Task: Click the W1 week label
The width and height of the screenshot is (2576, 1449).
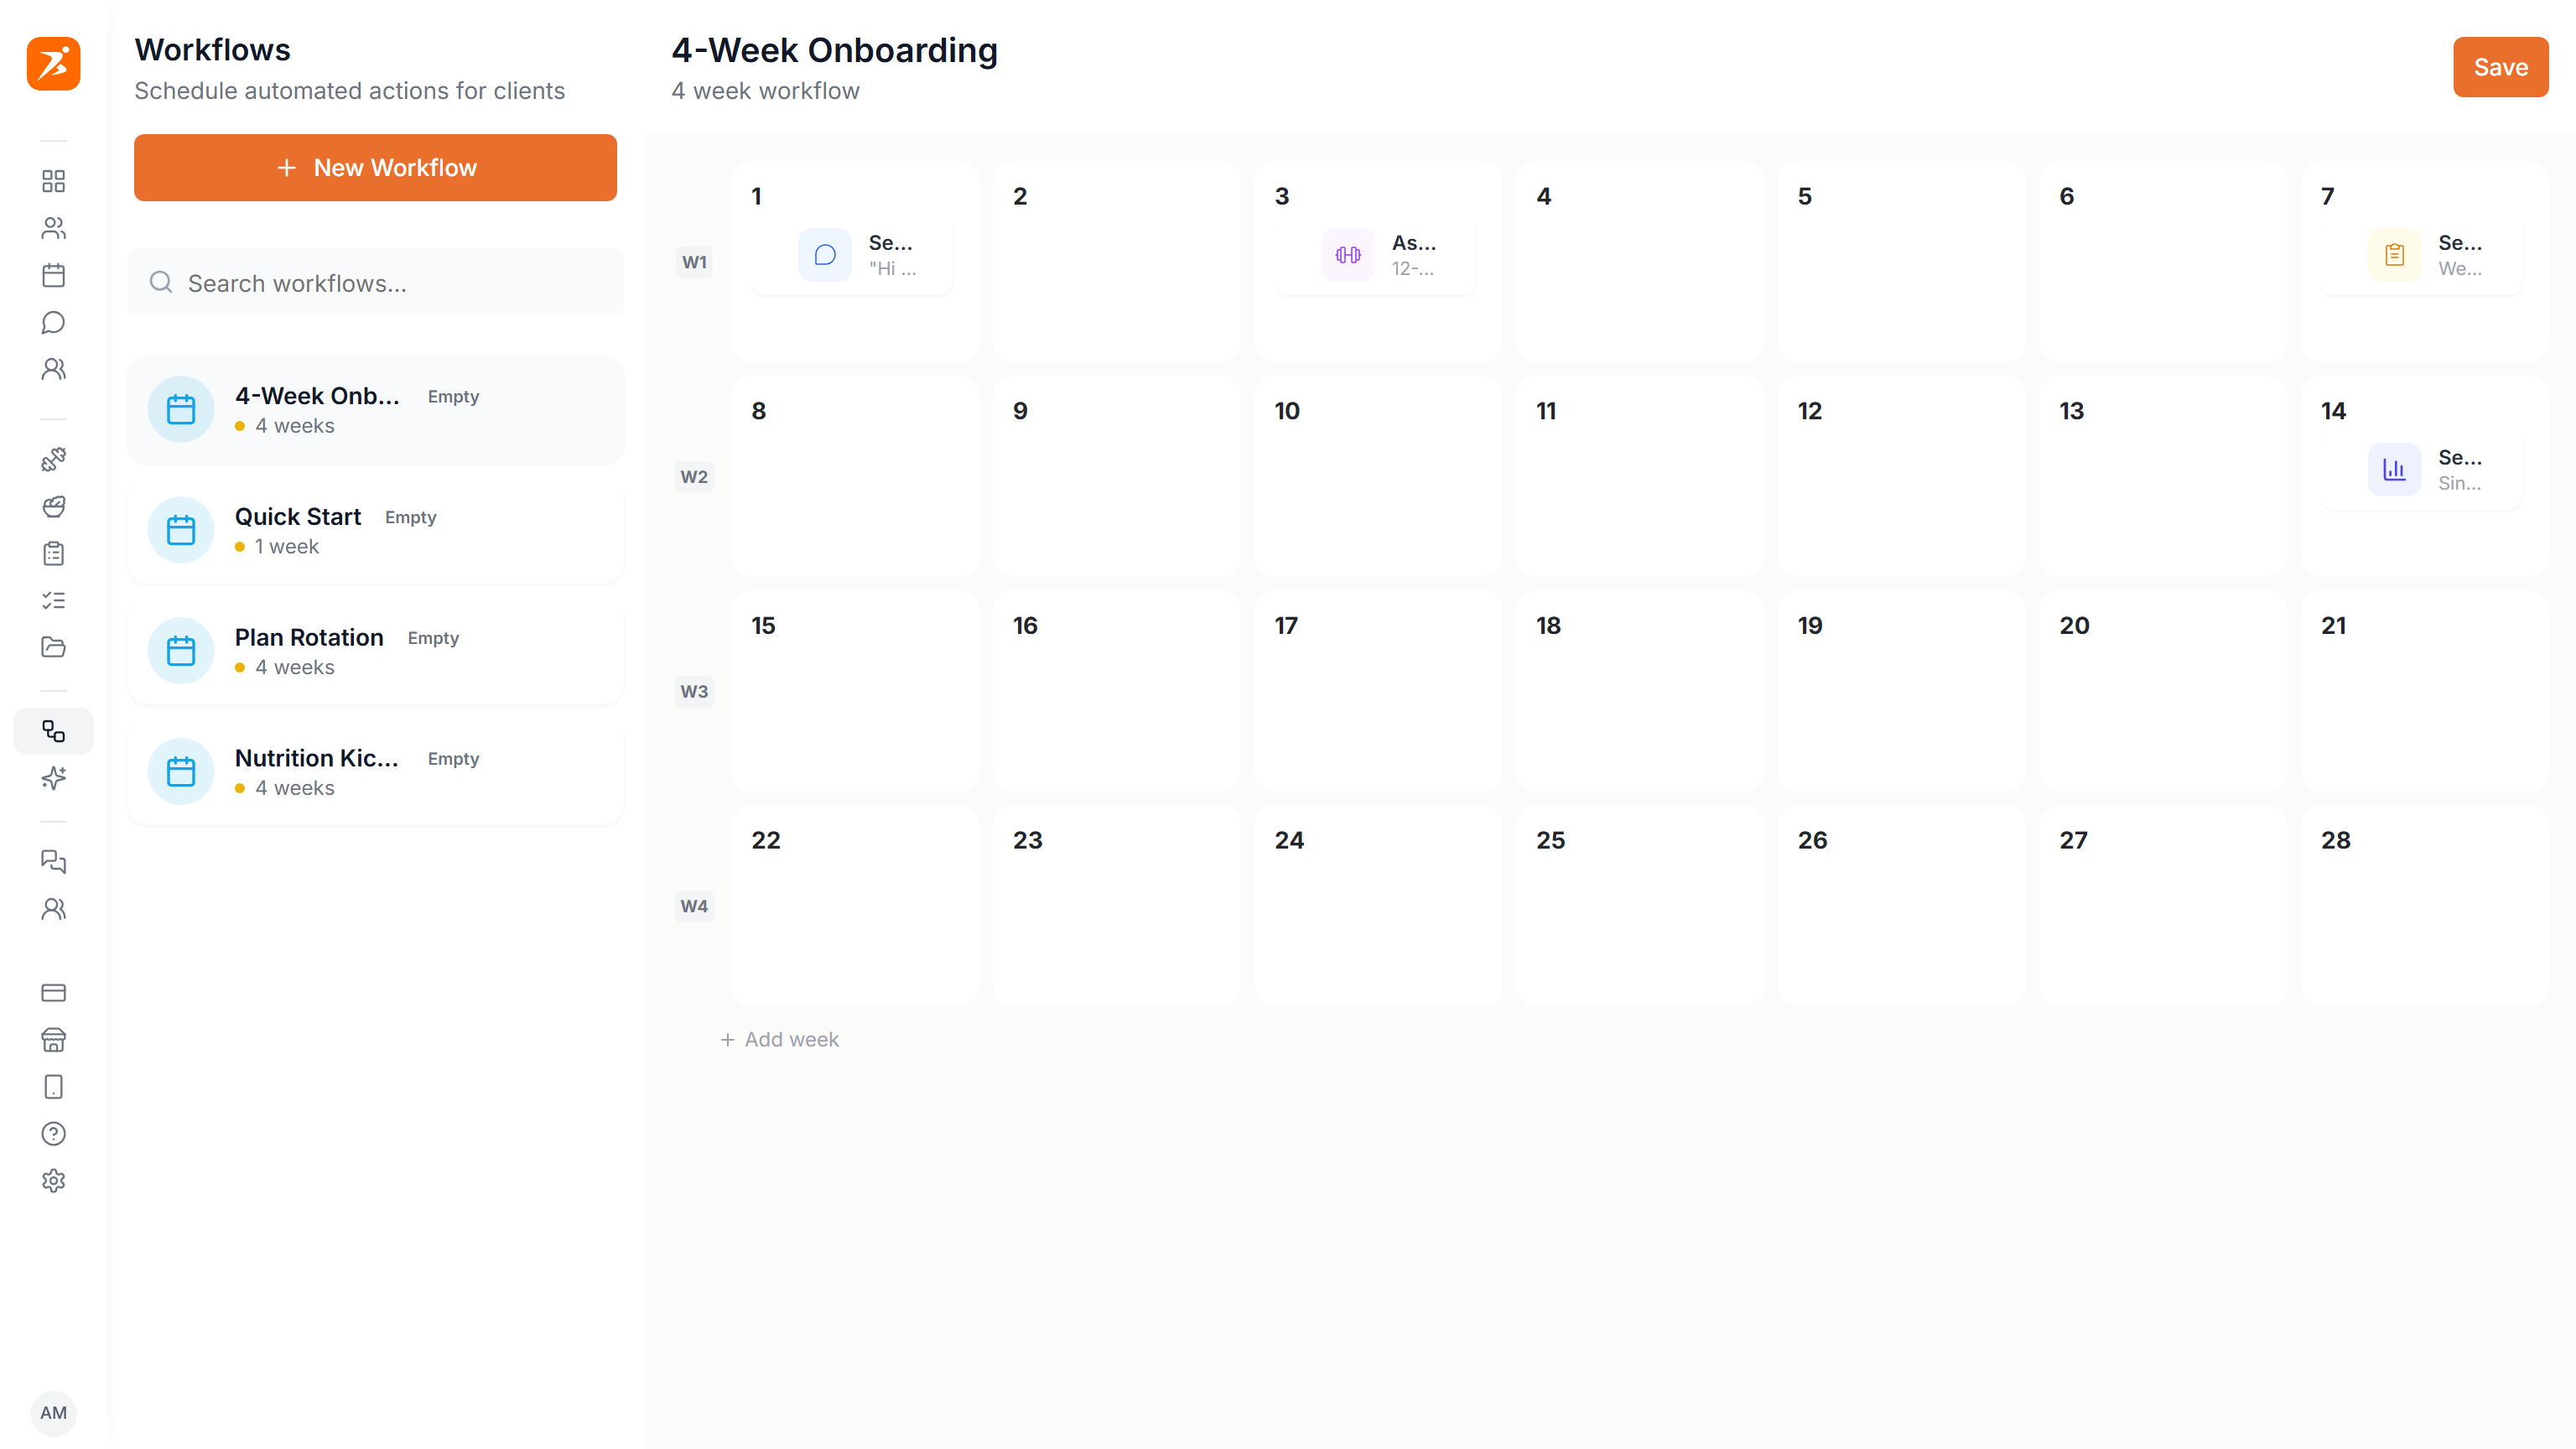Action: (x=694, y=262)
